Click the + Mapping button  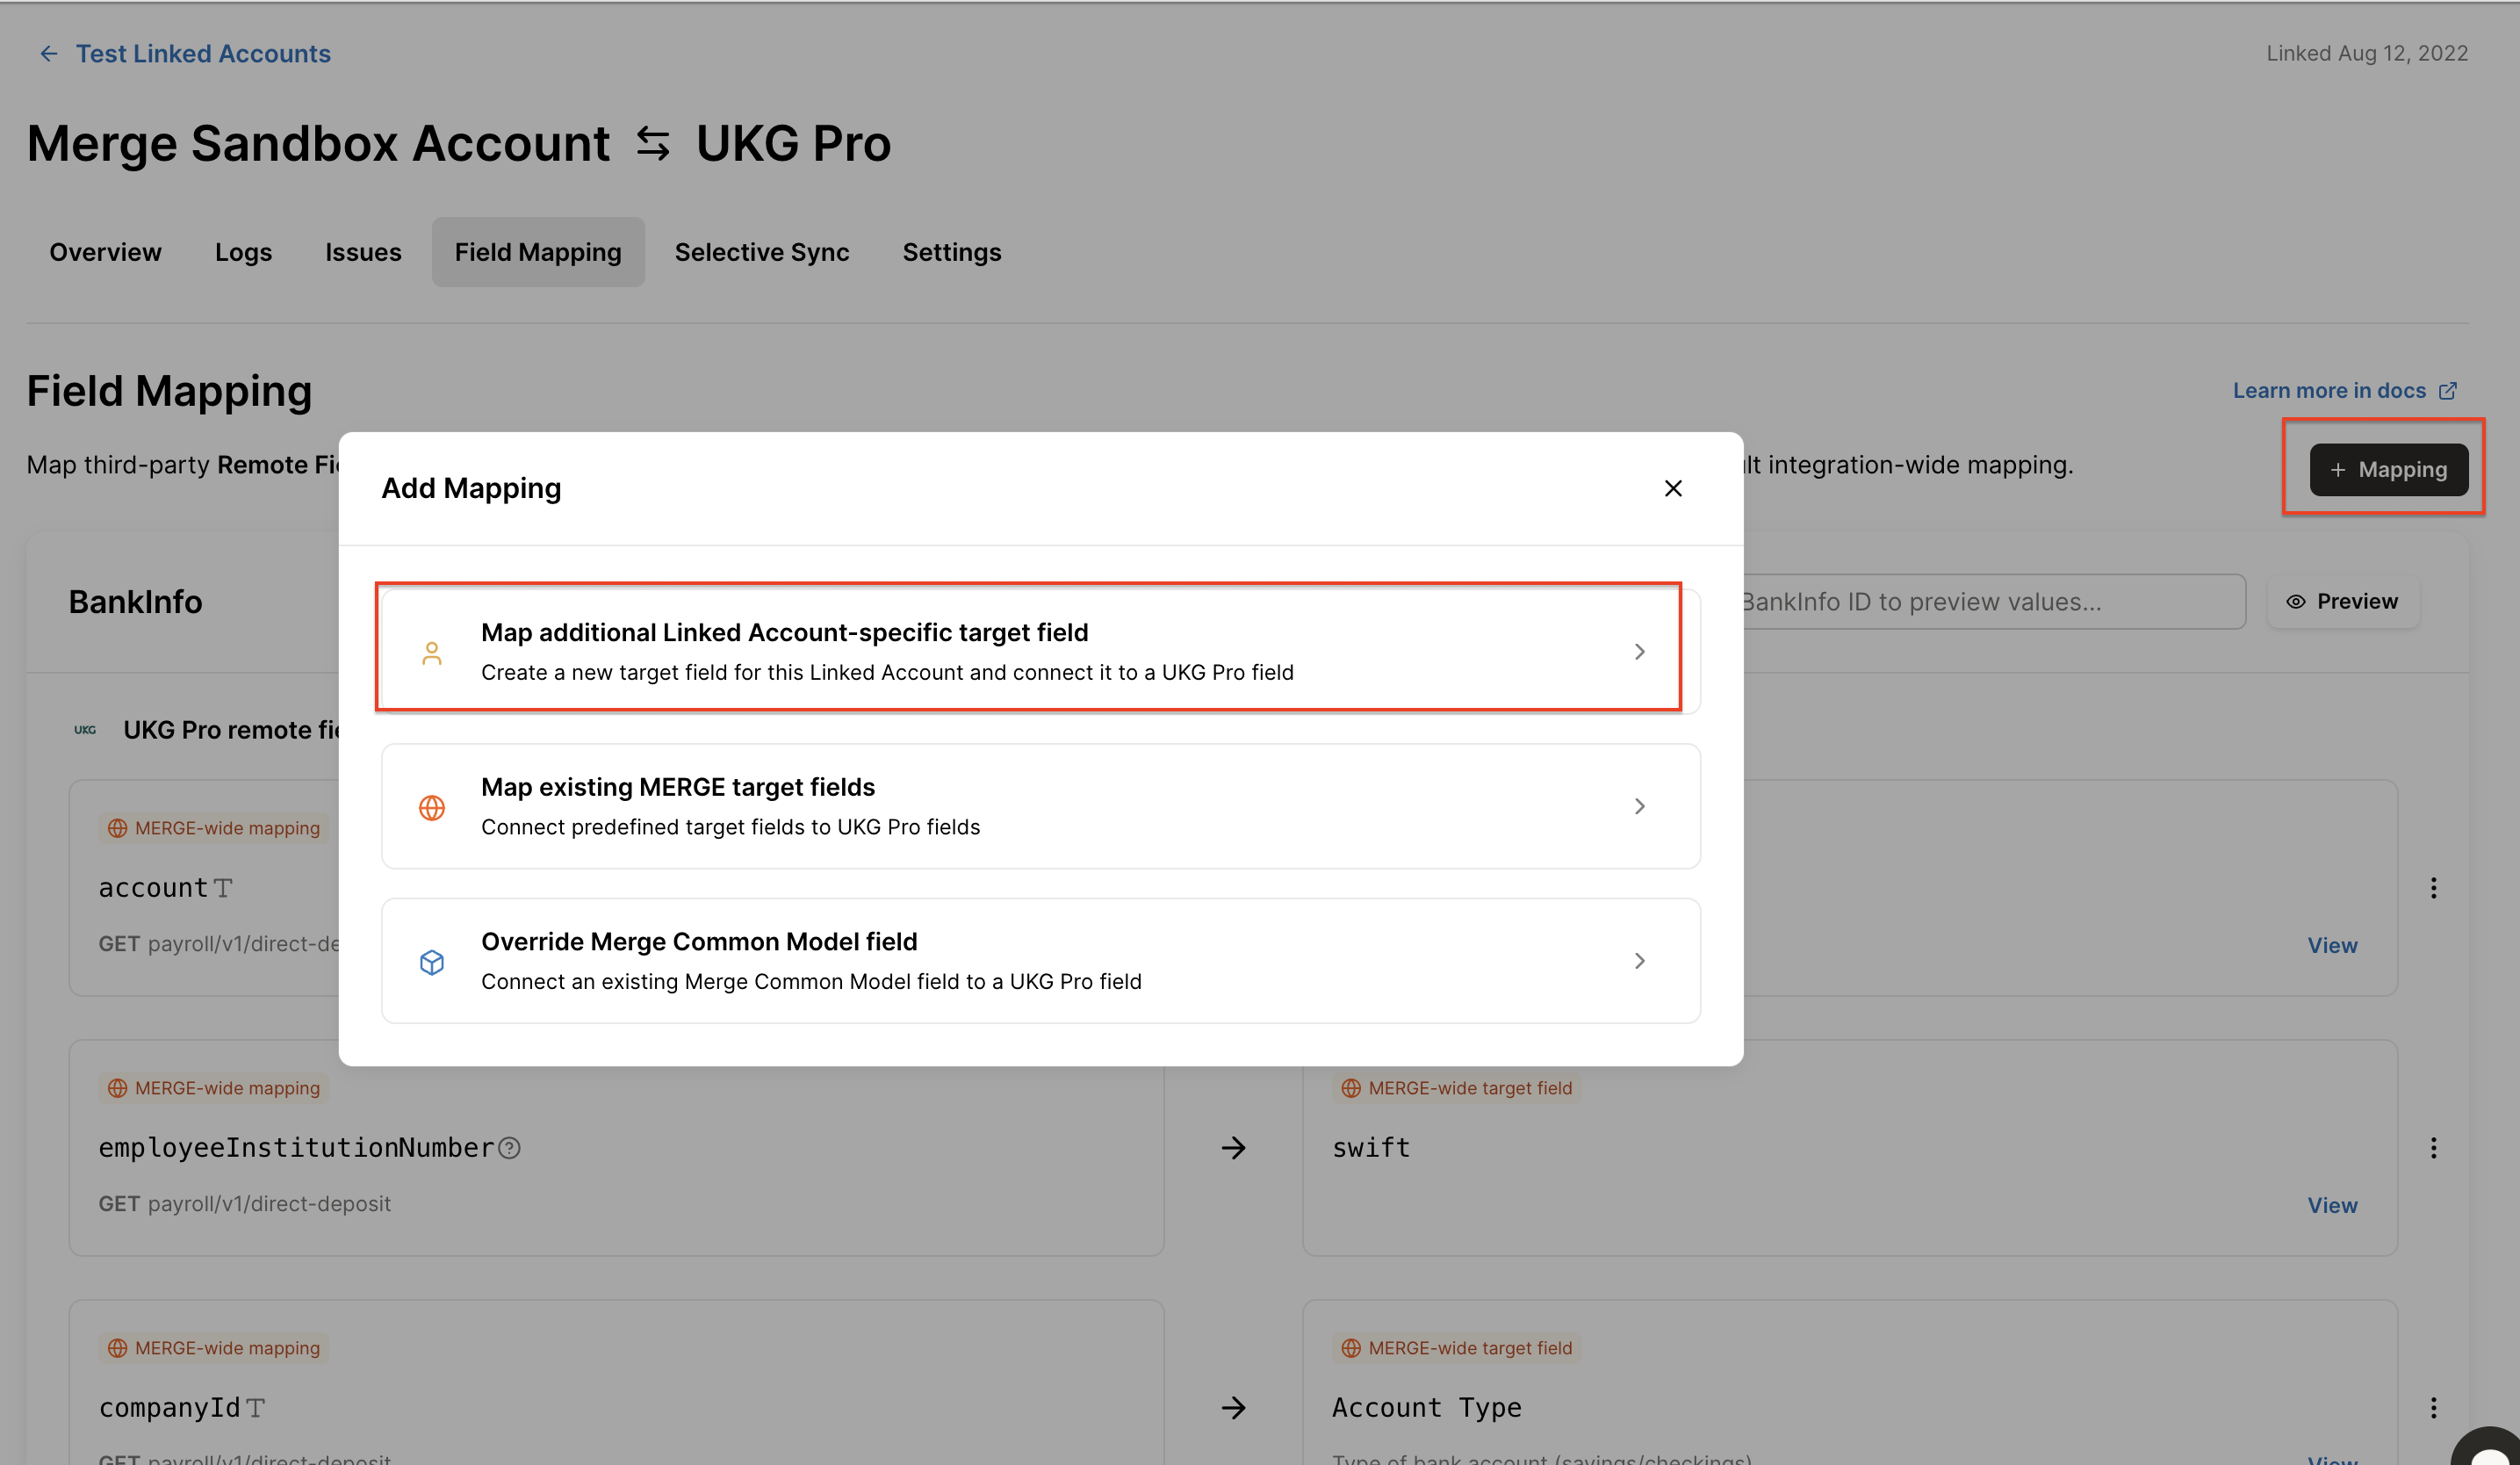2388,469
